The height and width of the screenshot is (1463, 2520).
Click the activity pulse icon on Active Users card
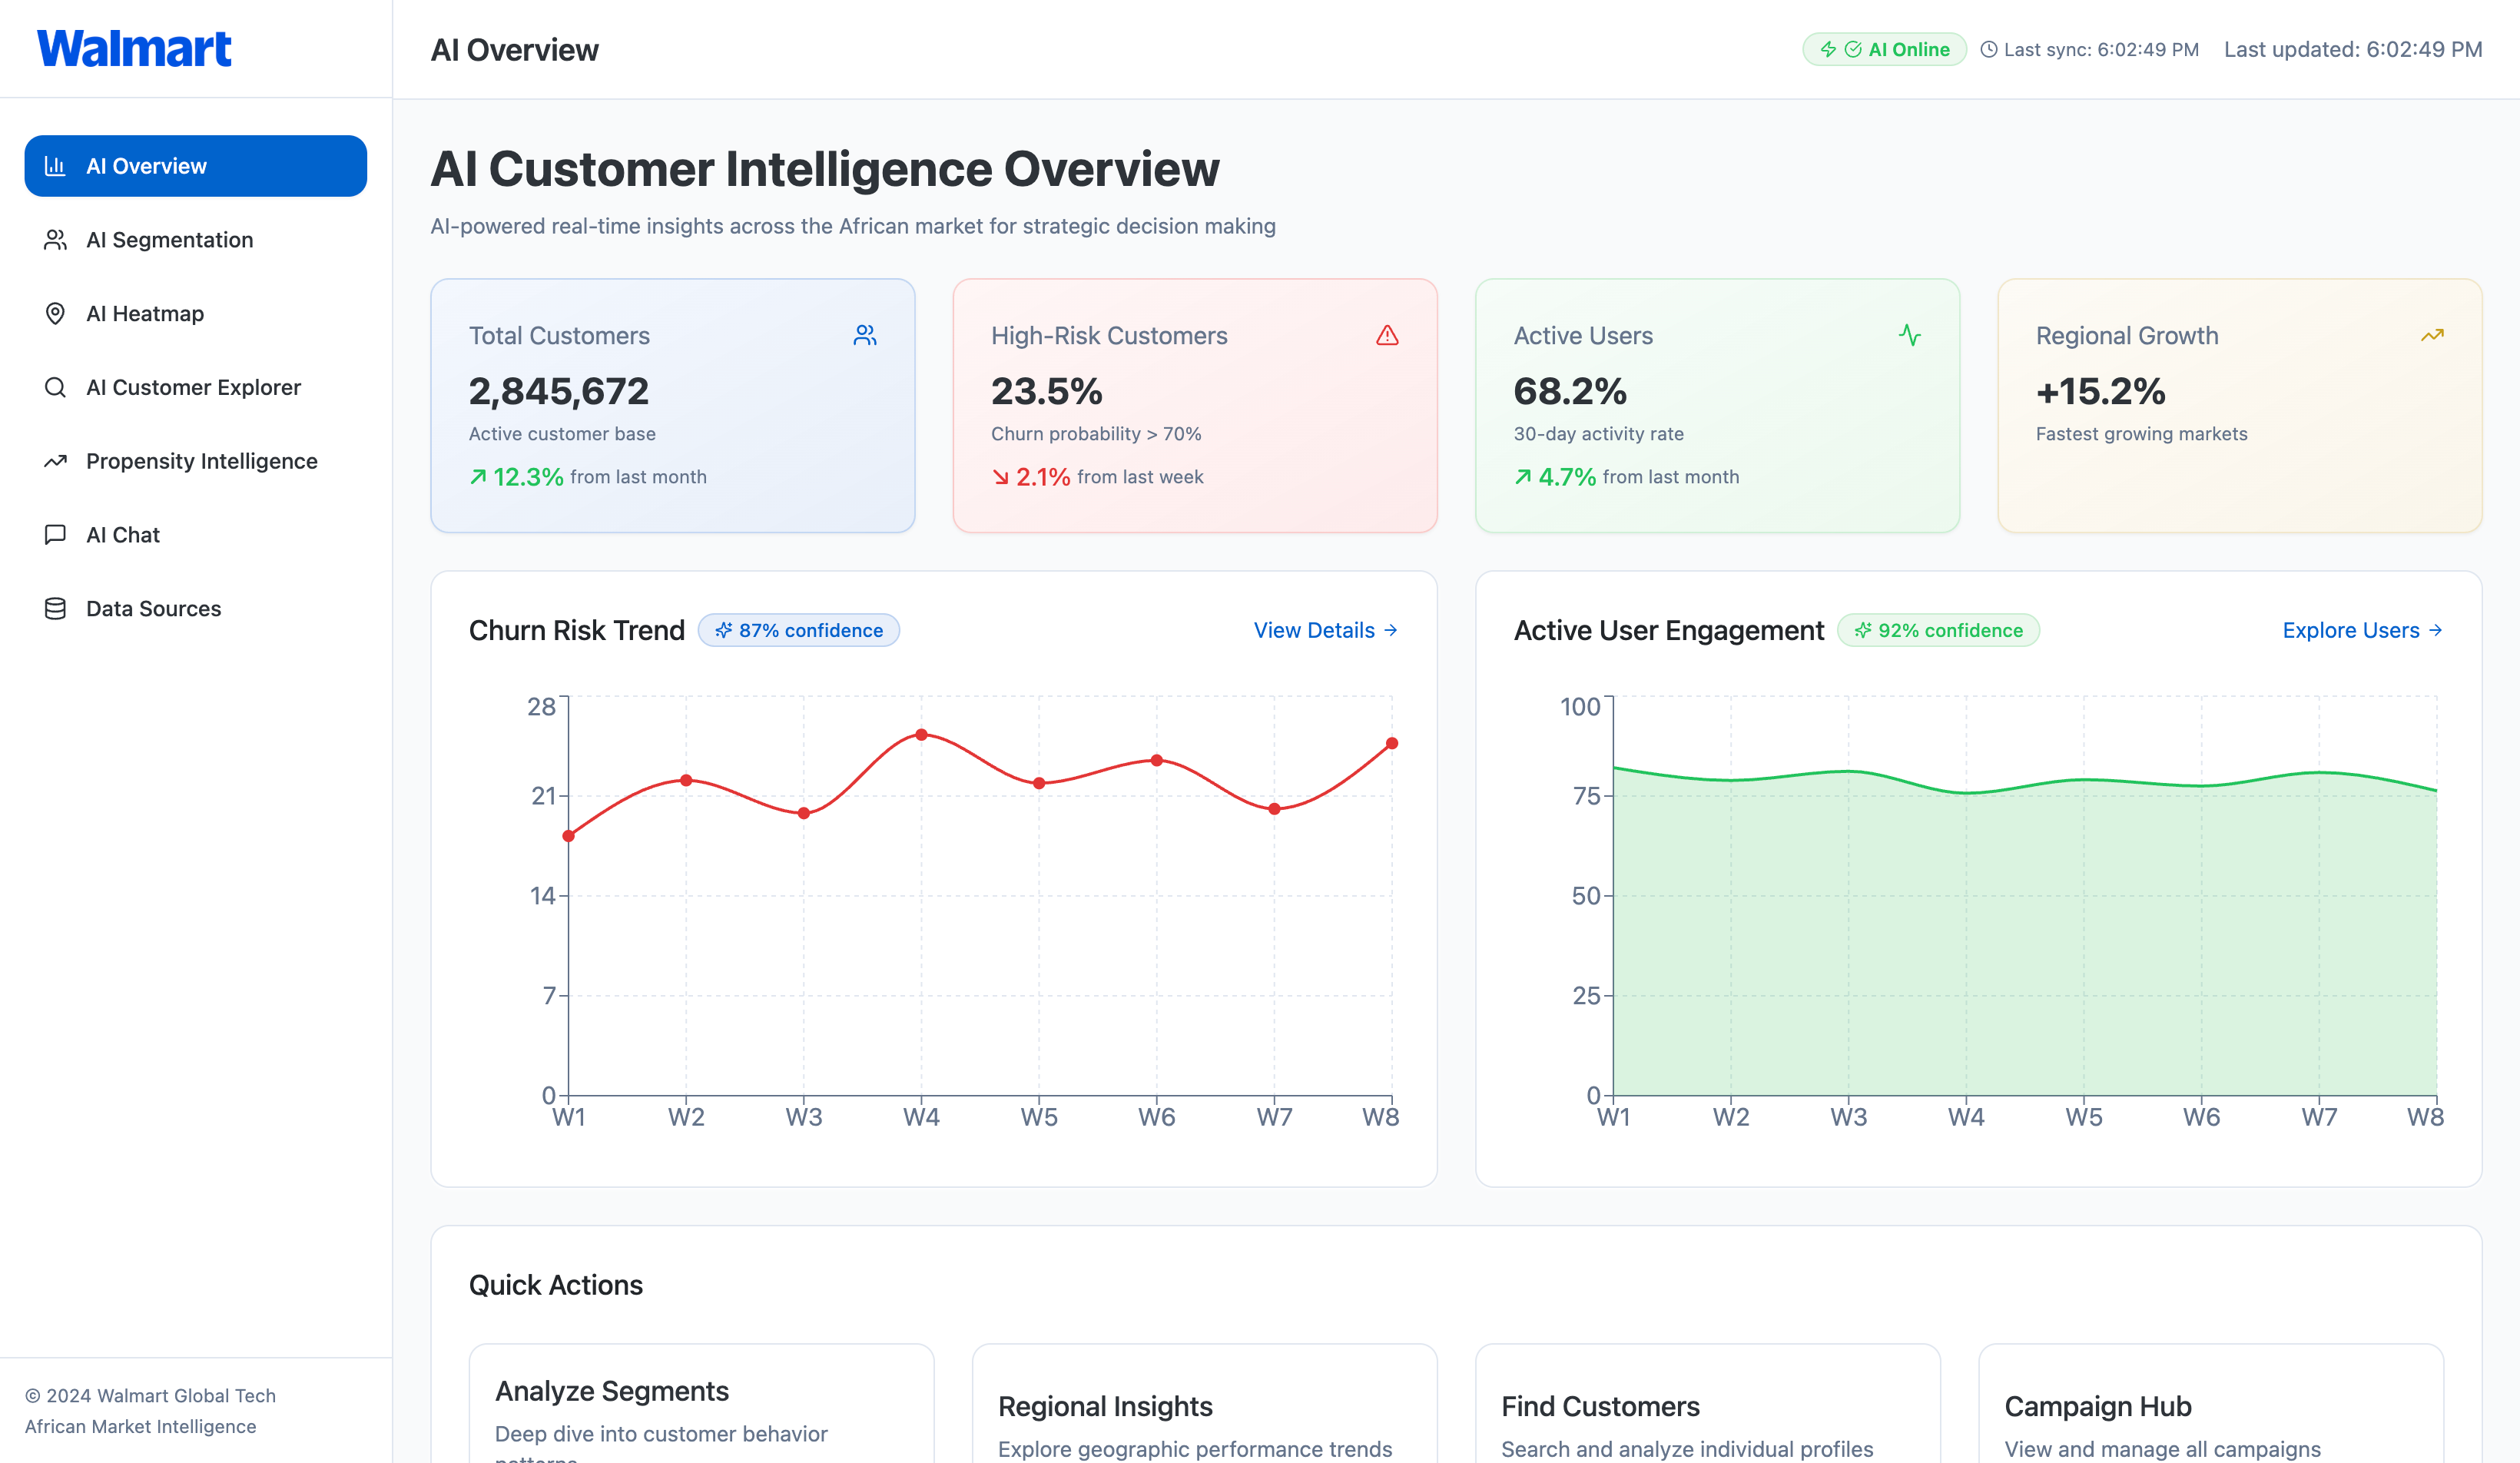pos(1910,335)
